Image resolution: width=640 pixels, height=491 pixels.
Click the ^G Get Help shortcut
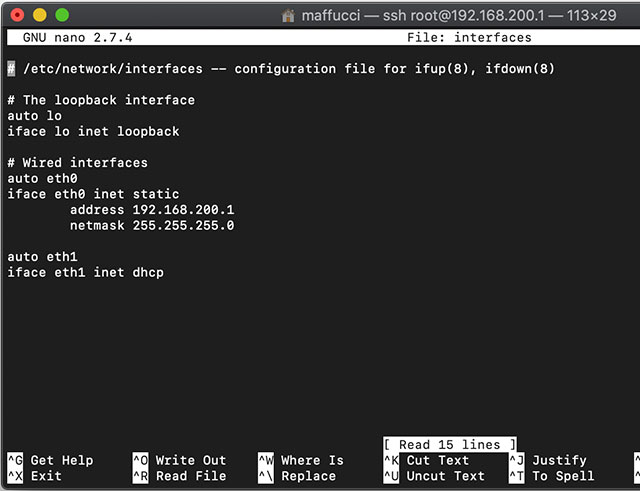(x=50, y=461)
